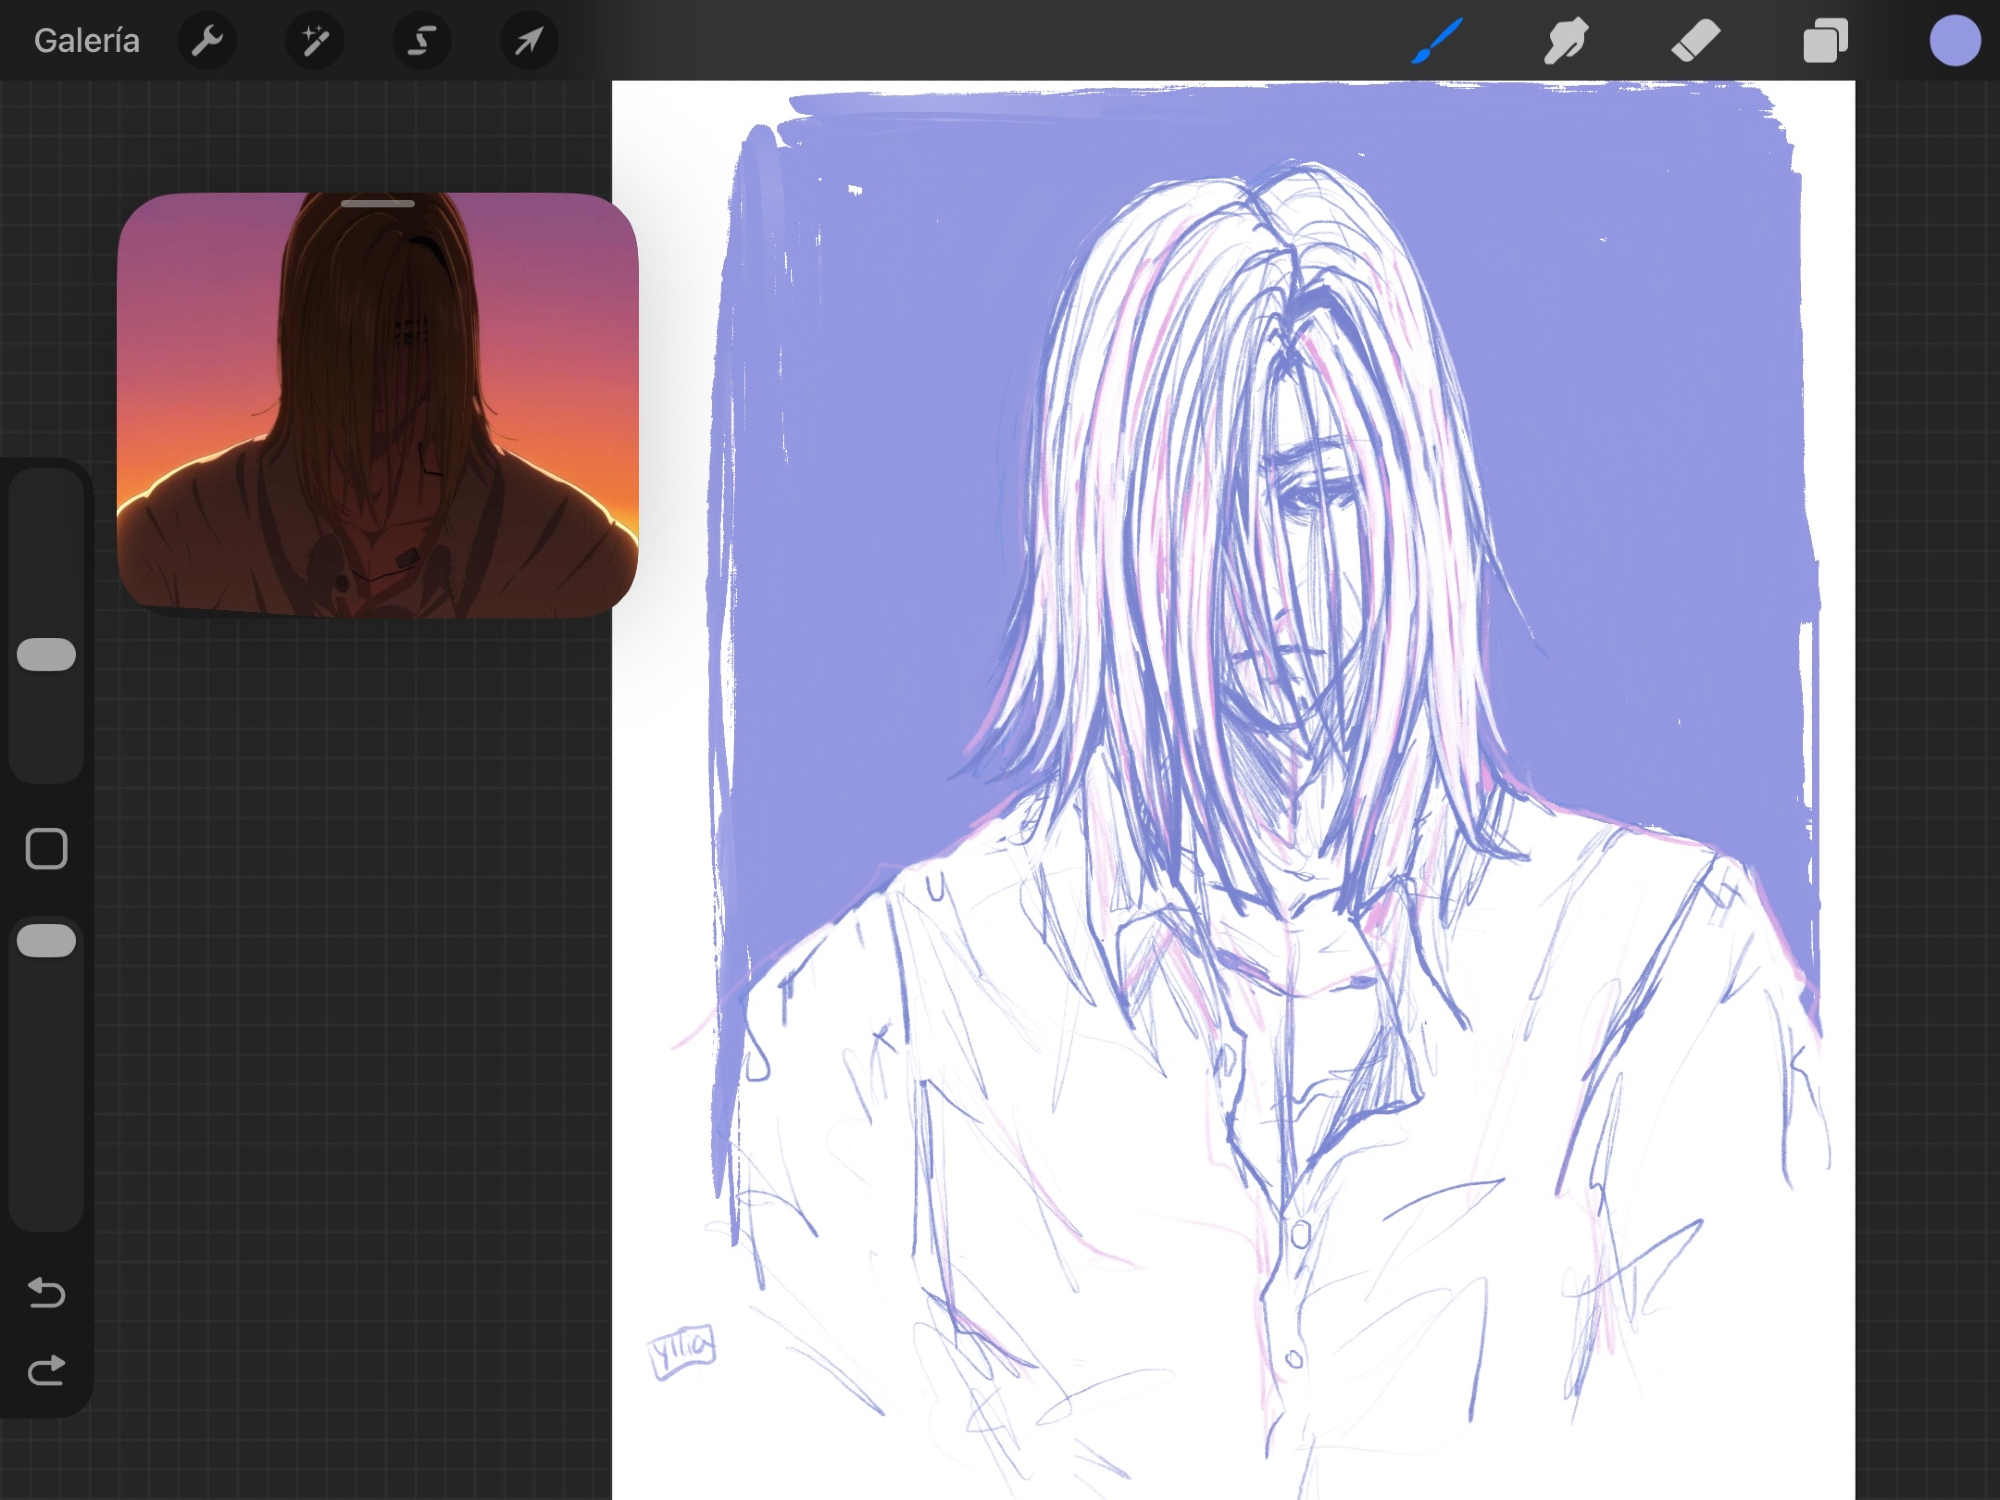Select the Eraser tool
Viewport: 2000px width, 1500px height.
(x=1696, y=41)
